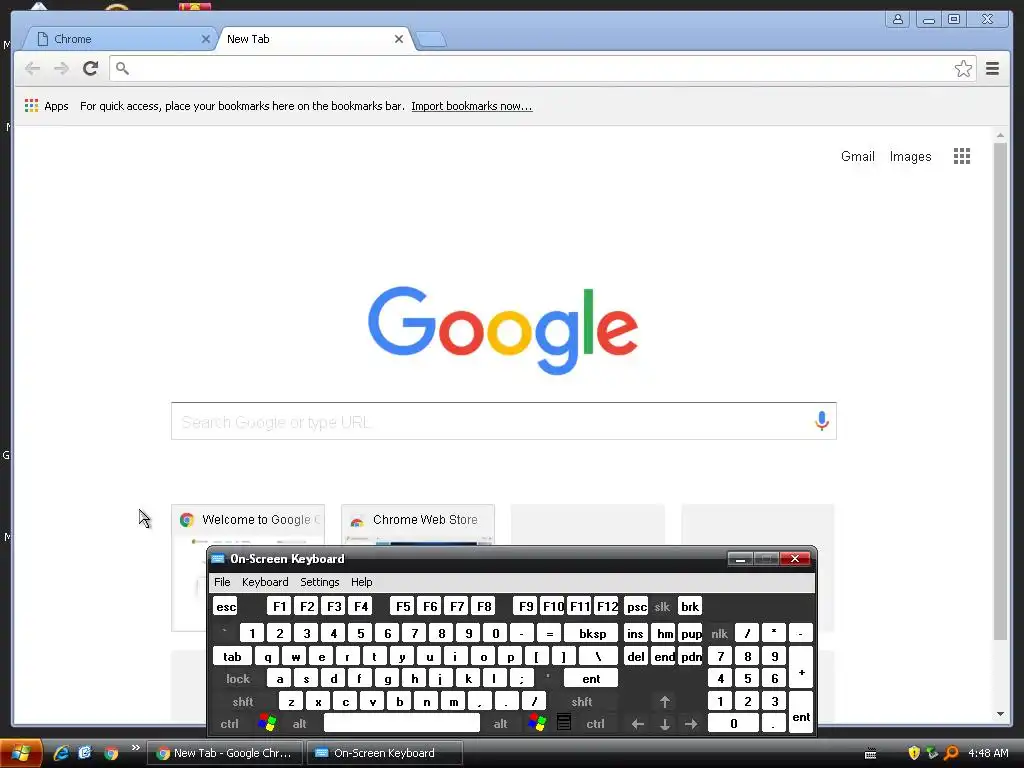Click the page scrollbar up arrow
This screenshot has height=768, width=1024.
coord(1000,135)
